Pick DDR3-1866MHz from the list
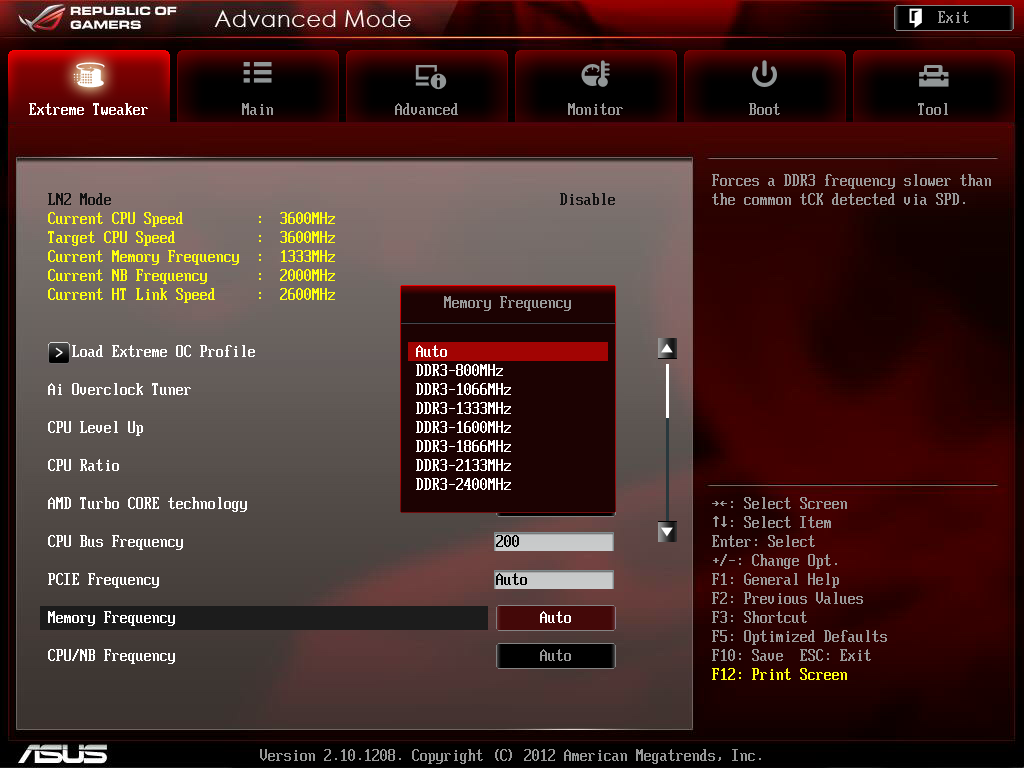 coord(507,446)
